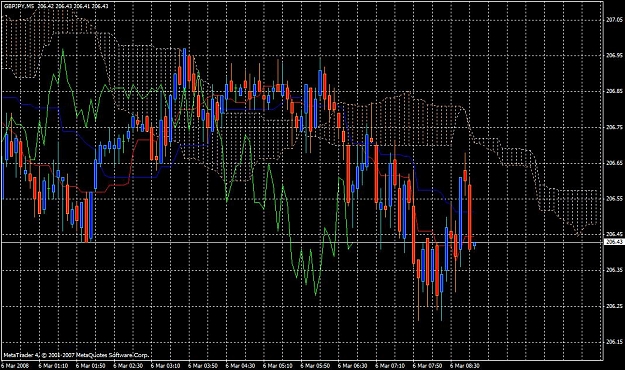Click the 206.15 price axis label
This screenshot has height=370, width=625.
click(x=614, y=342)
